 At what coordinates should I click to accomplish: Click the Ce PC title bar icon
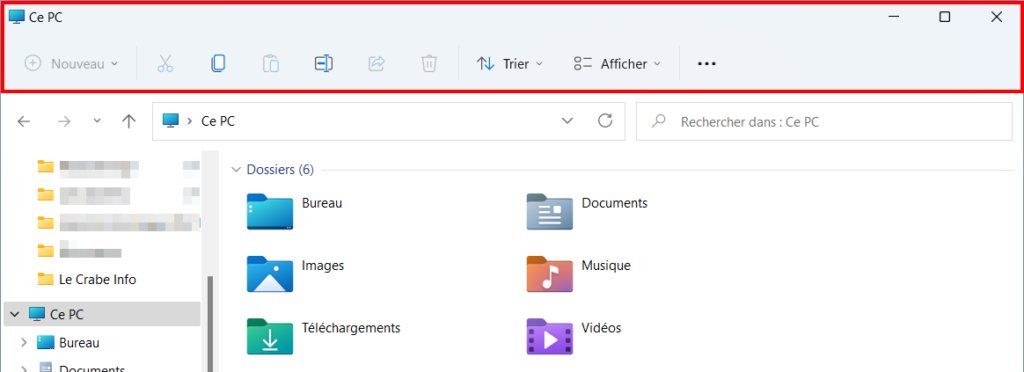(x=16, y=17)
